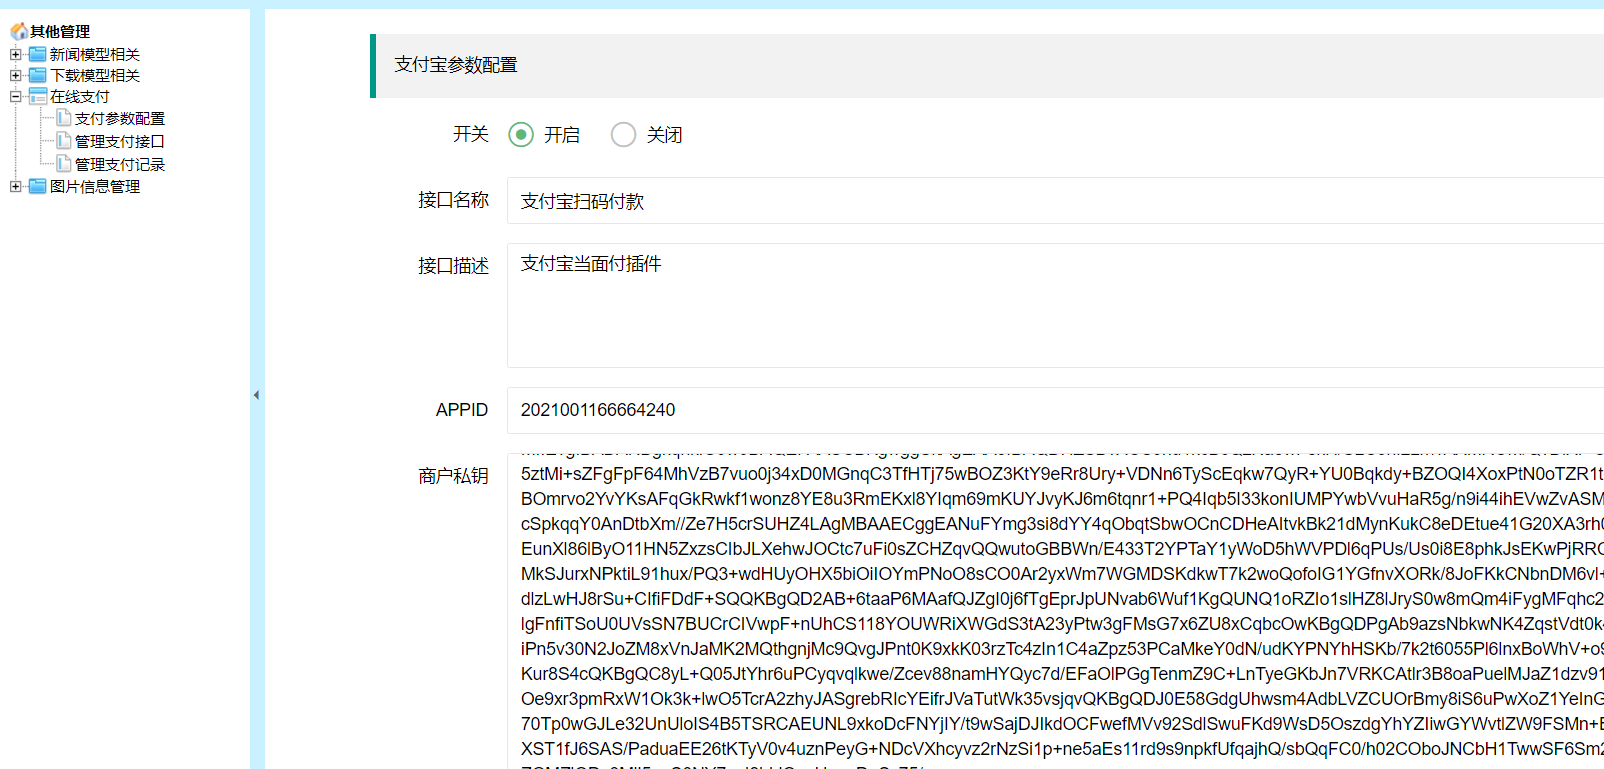This screenshot has width=1604, height=769.
Task: Select the 新闻模型相关 tree label
Action: pyautogui.click(x=95, y=54)
